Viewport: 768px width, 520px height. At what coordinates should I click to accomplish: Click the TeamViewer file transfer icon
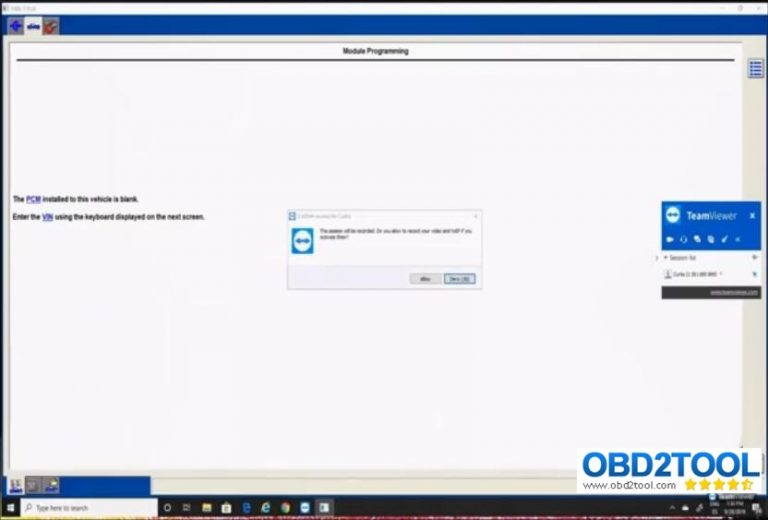click(x=710, y=239)
